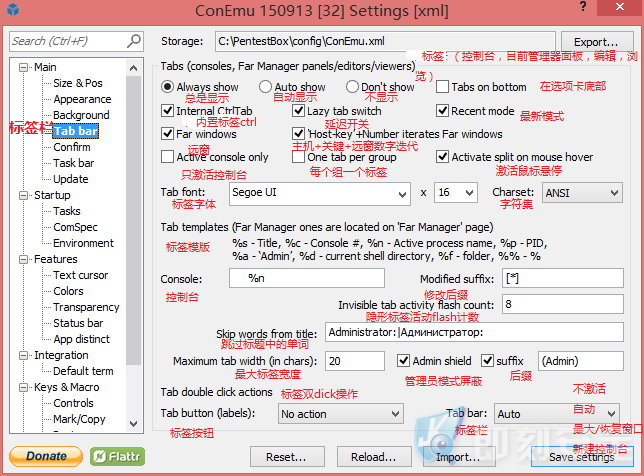Toggle Far windows checkbox
This screenshot has width=644, height=476.
167,133
